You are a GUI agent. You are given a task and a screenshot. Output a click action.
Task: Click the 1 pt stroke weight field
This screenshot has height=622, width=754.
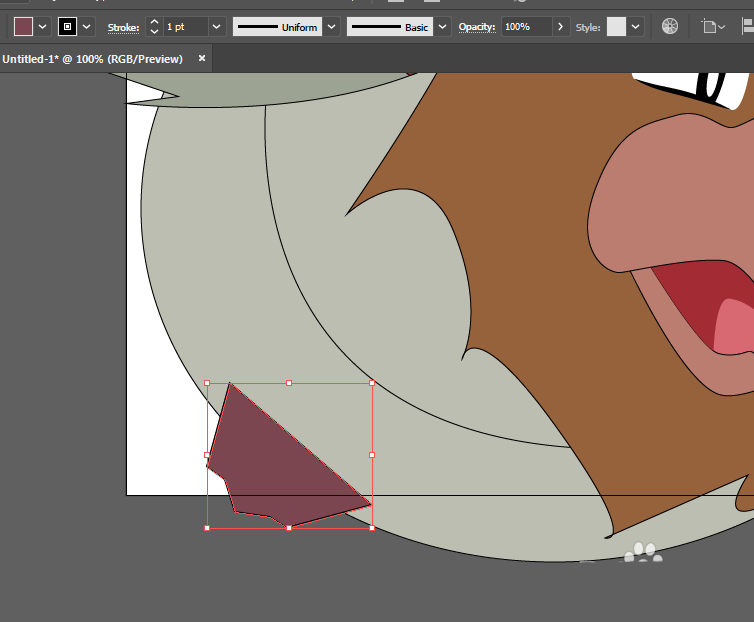pos(186,26)
